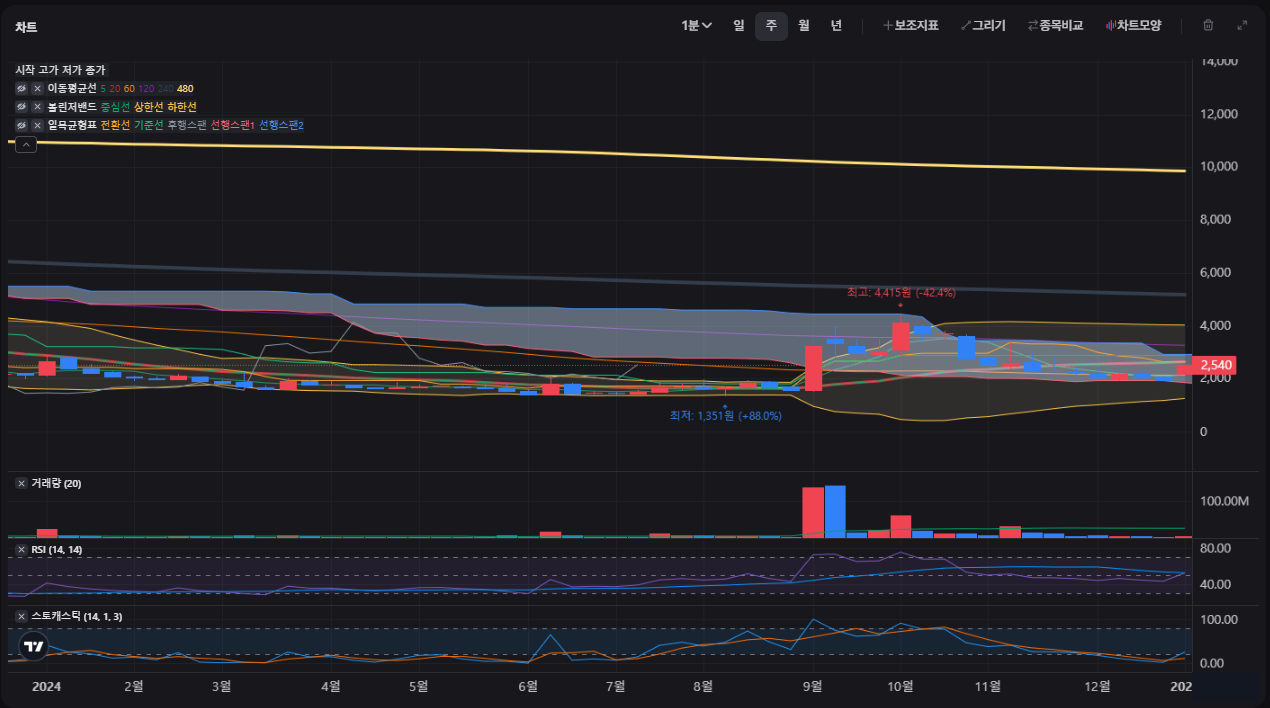
Task: Remove the 거래량 (20) volume panel
Action: [21, 483]
